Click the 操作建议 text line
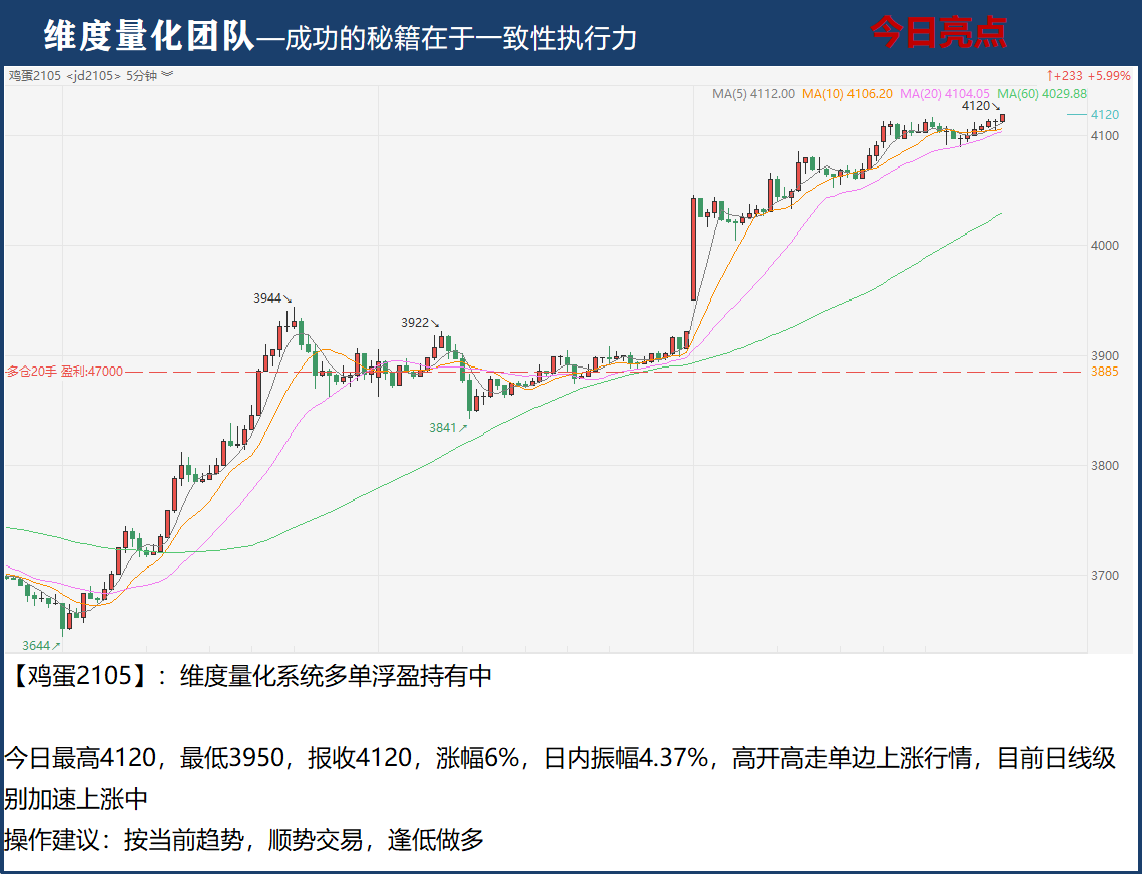 coord(244,839)
